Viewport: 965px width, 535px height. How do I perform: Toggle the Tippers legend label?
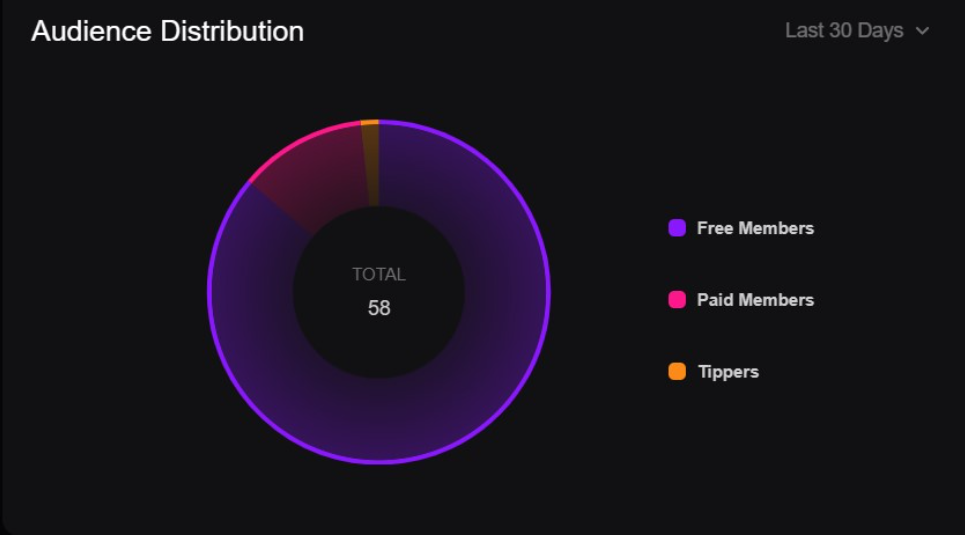tap(728, 372)
